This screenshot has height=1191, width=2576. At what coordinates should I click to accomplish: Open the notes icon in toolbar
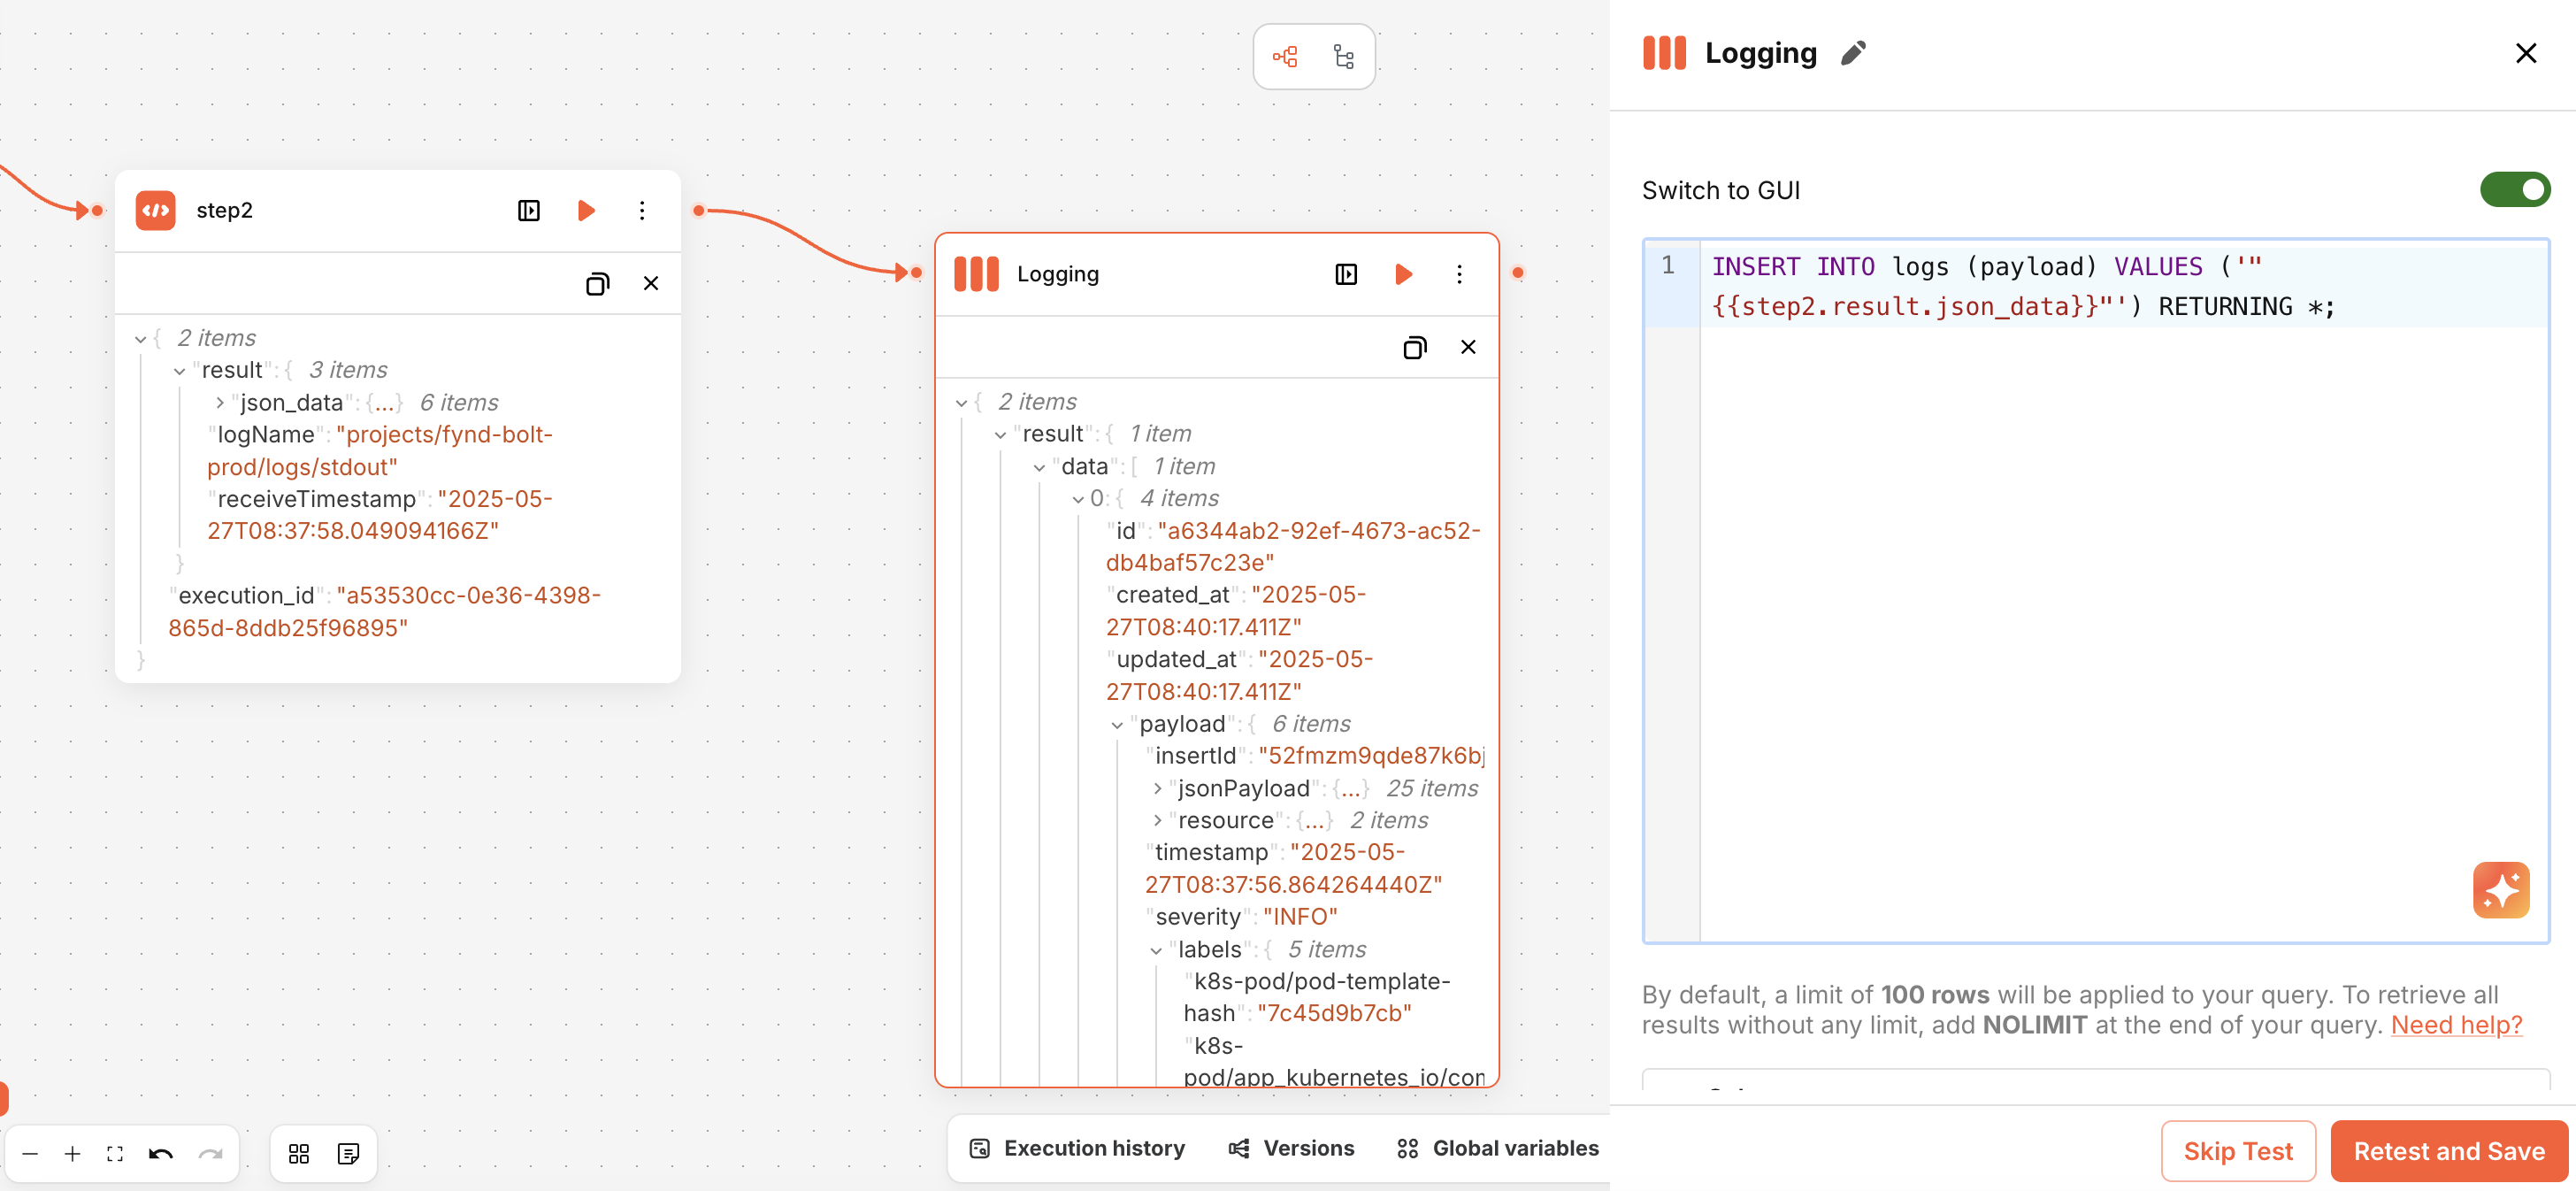pyautogui.click(x=348, y=1154)
